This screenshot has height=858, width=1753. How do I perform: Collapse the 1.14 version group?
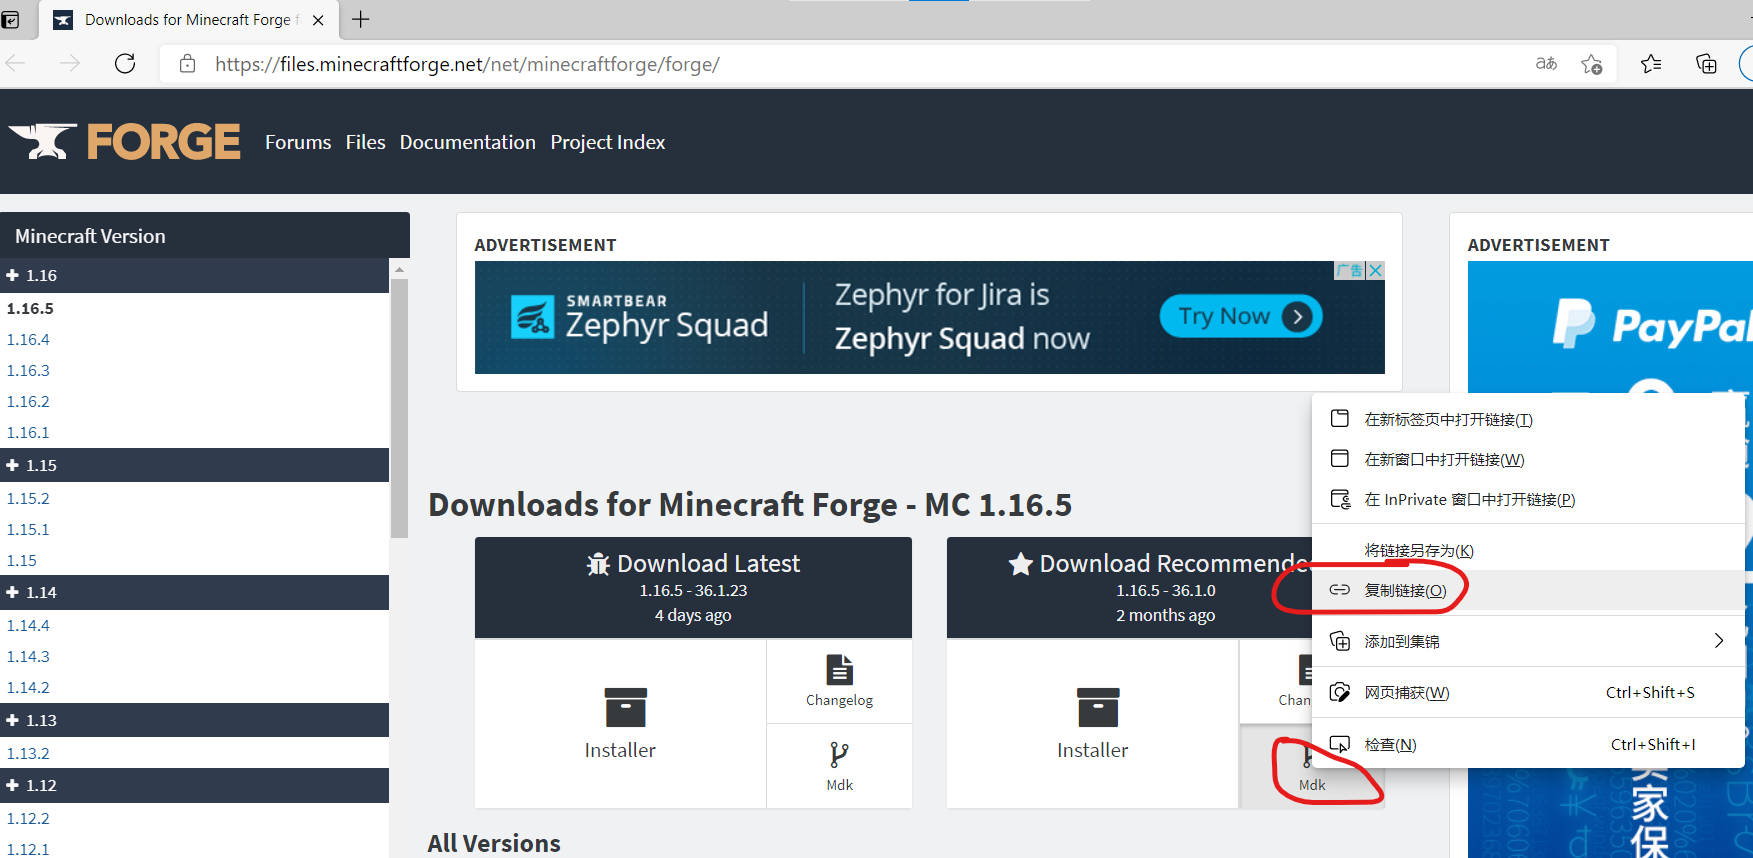13,592
